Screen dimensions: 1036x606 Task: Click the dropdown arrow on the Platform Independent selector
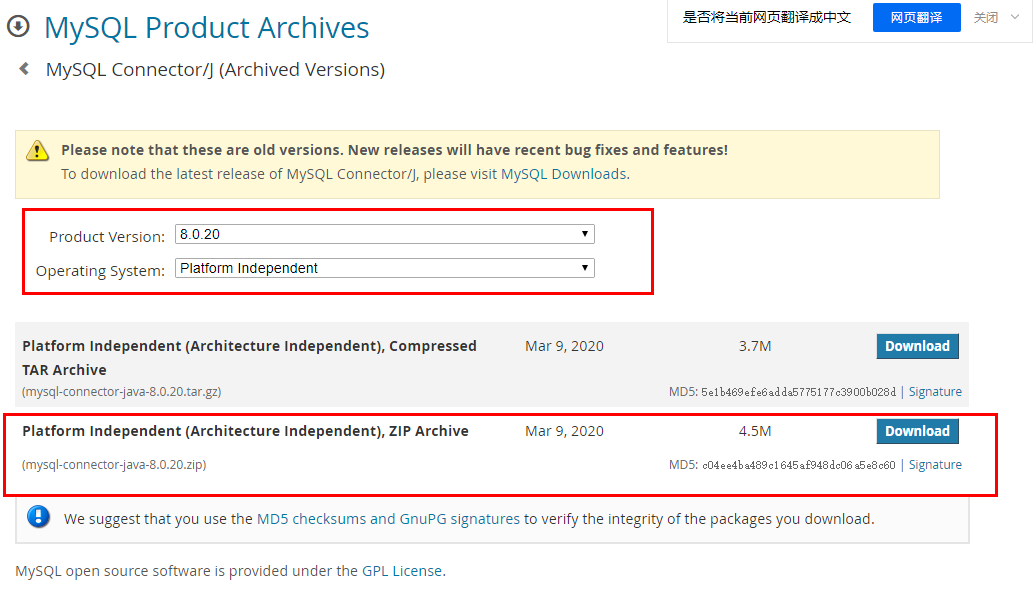click(x=584, y=267)
